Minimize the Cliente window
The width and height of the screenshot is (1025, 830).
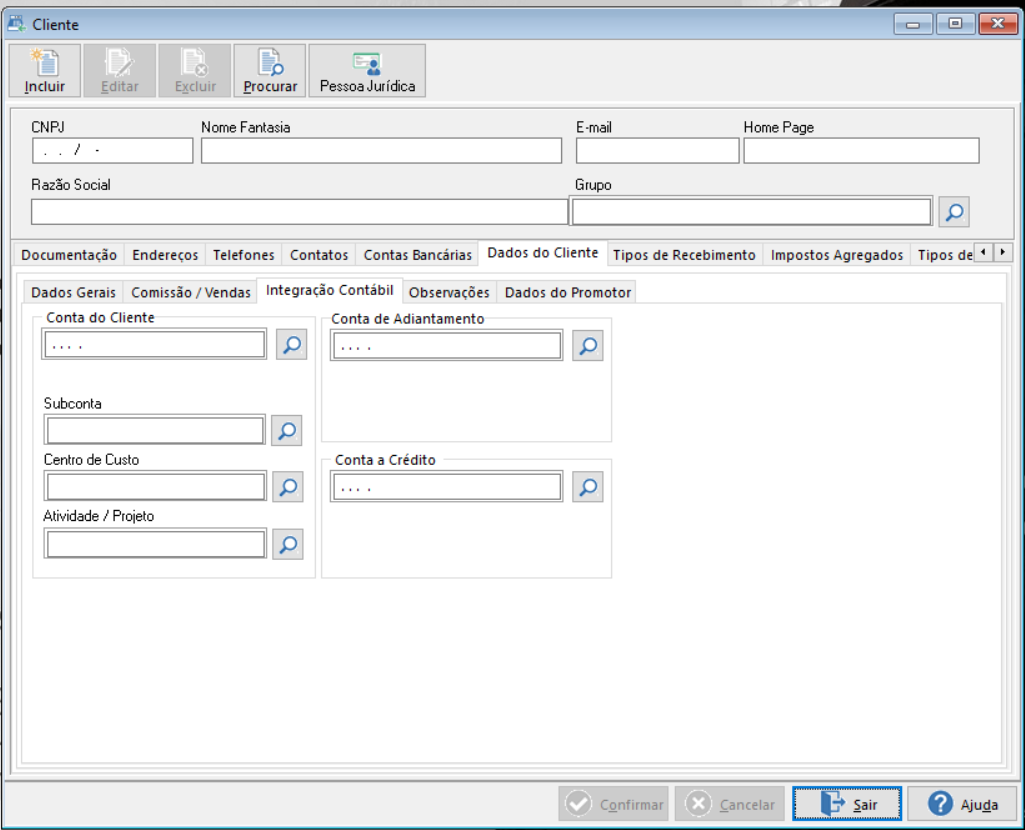[x=913, y=24]
